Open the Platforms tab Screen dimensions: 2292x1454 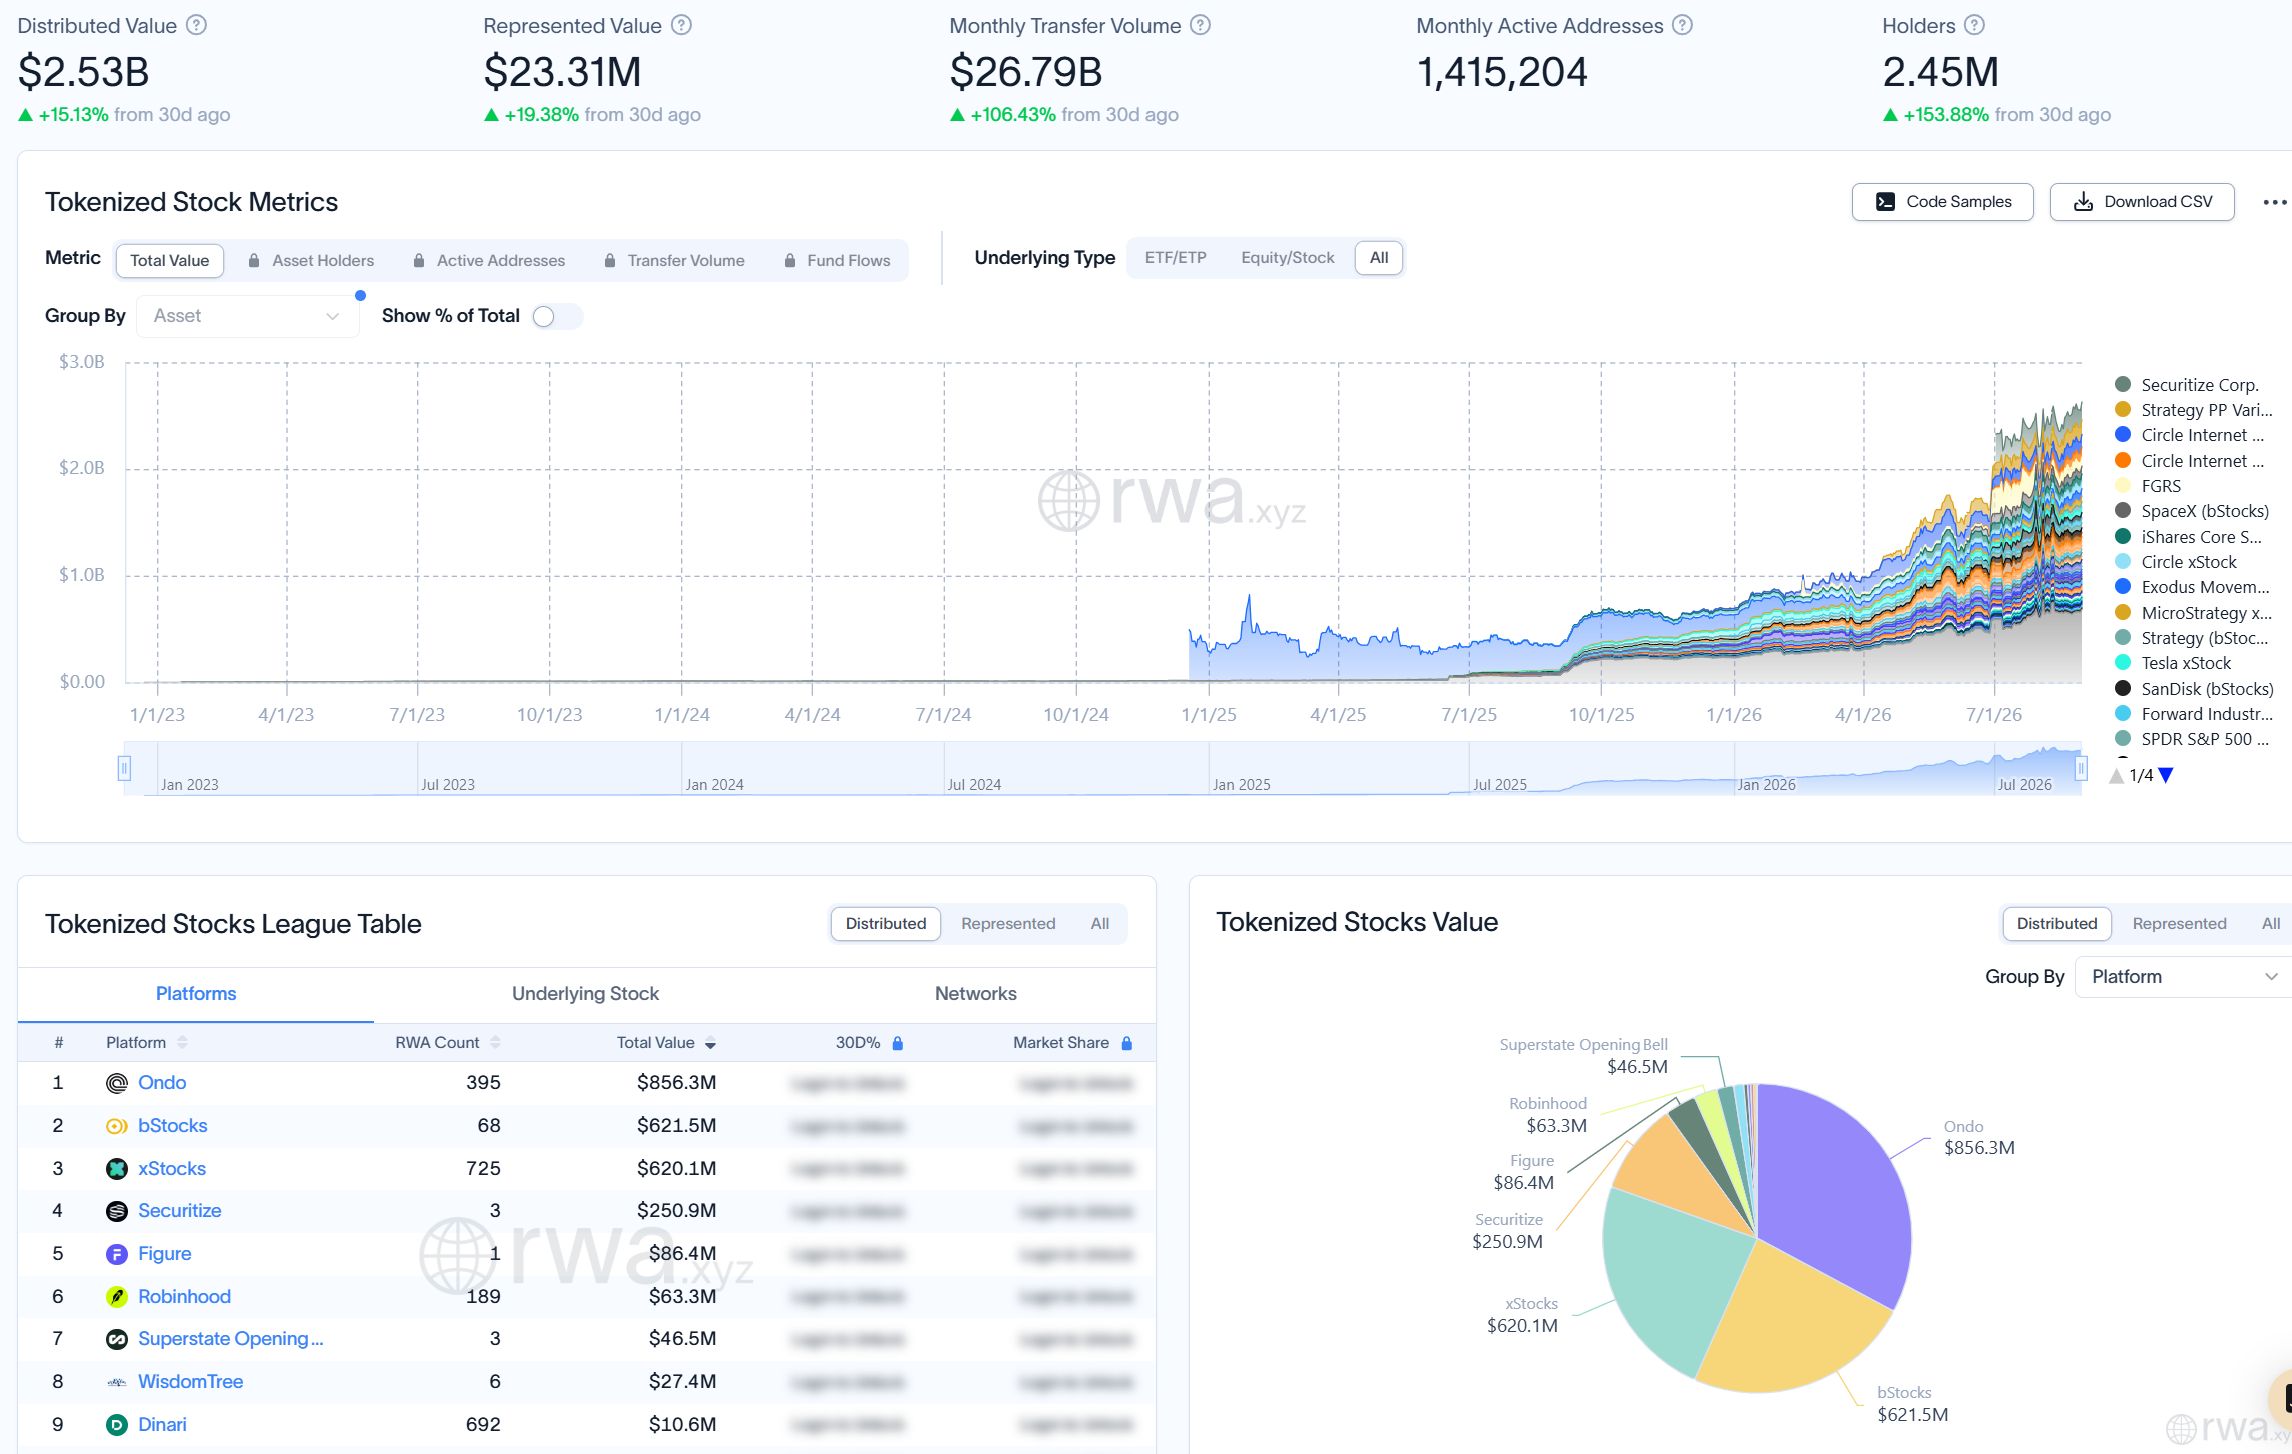(196, 994)
